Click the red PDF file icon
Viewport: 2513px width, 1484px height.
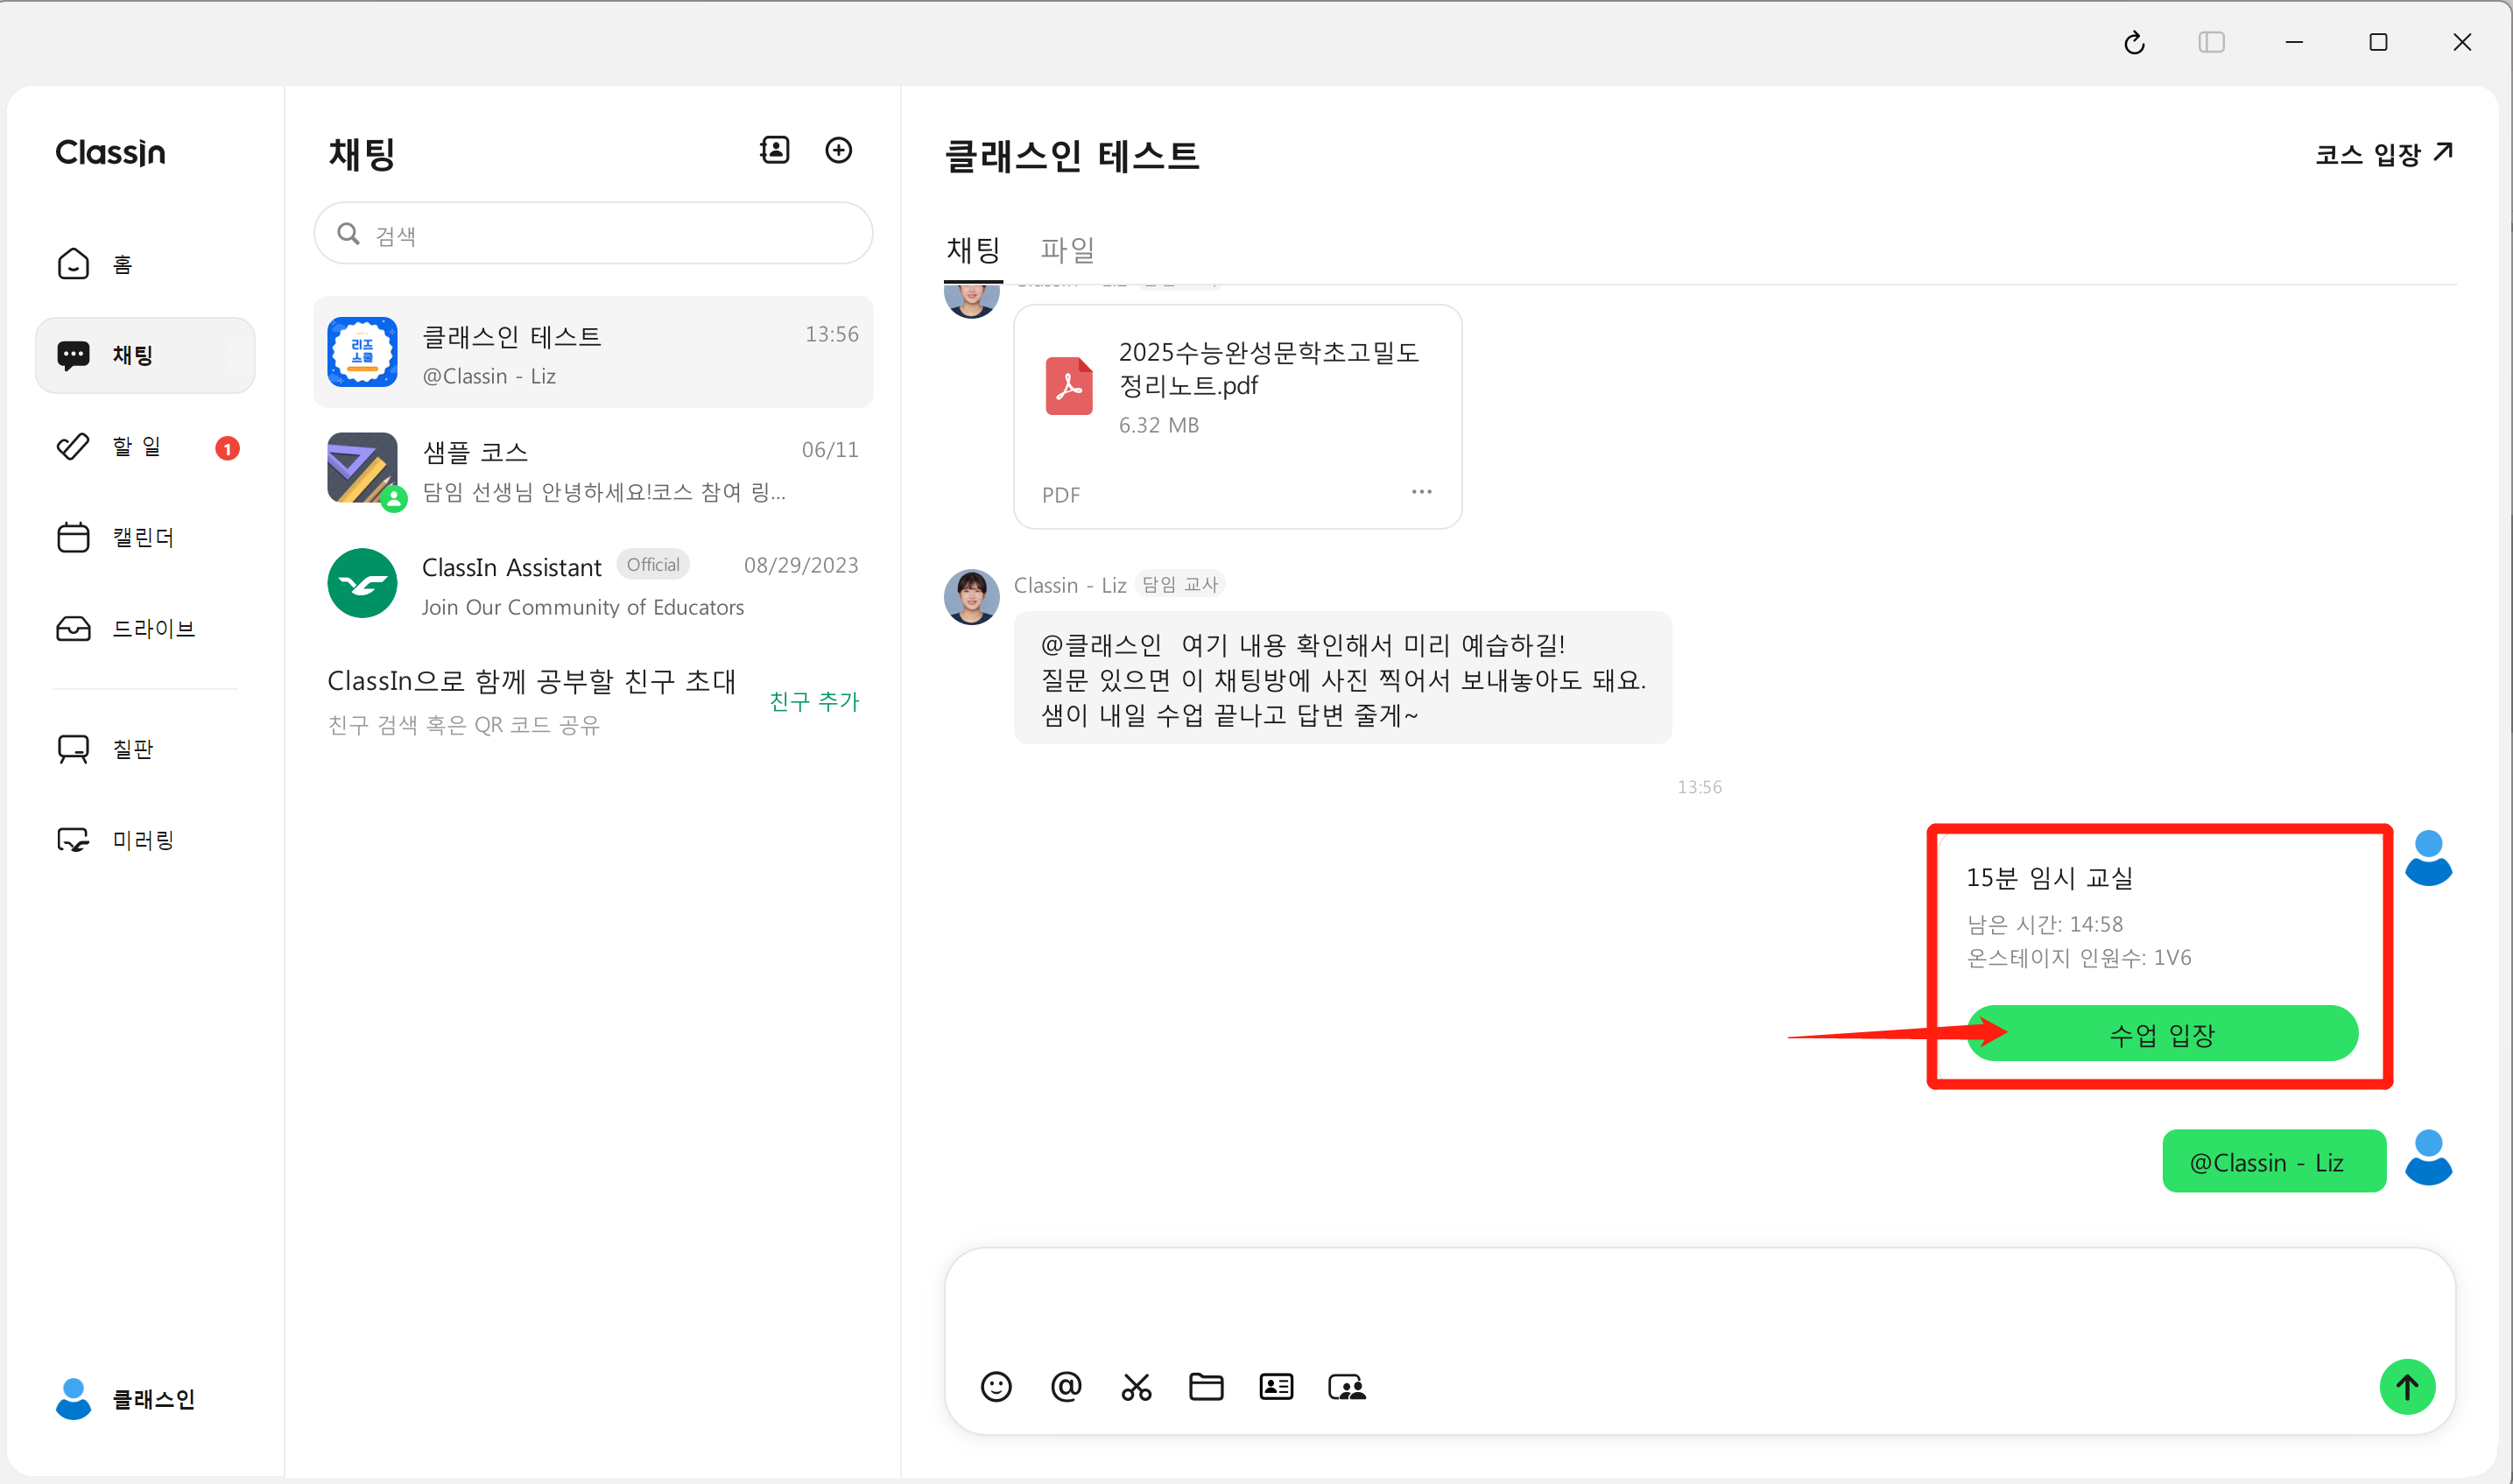[x=1069, y=385]
